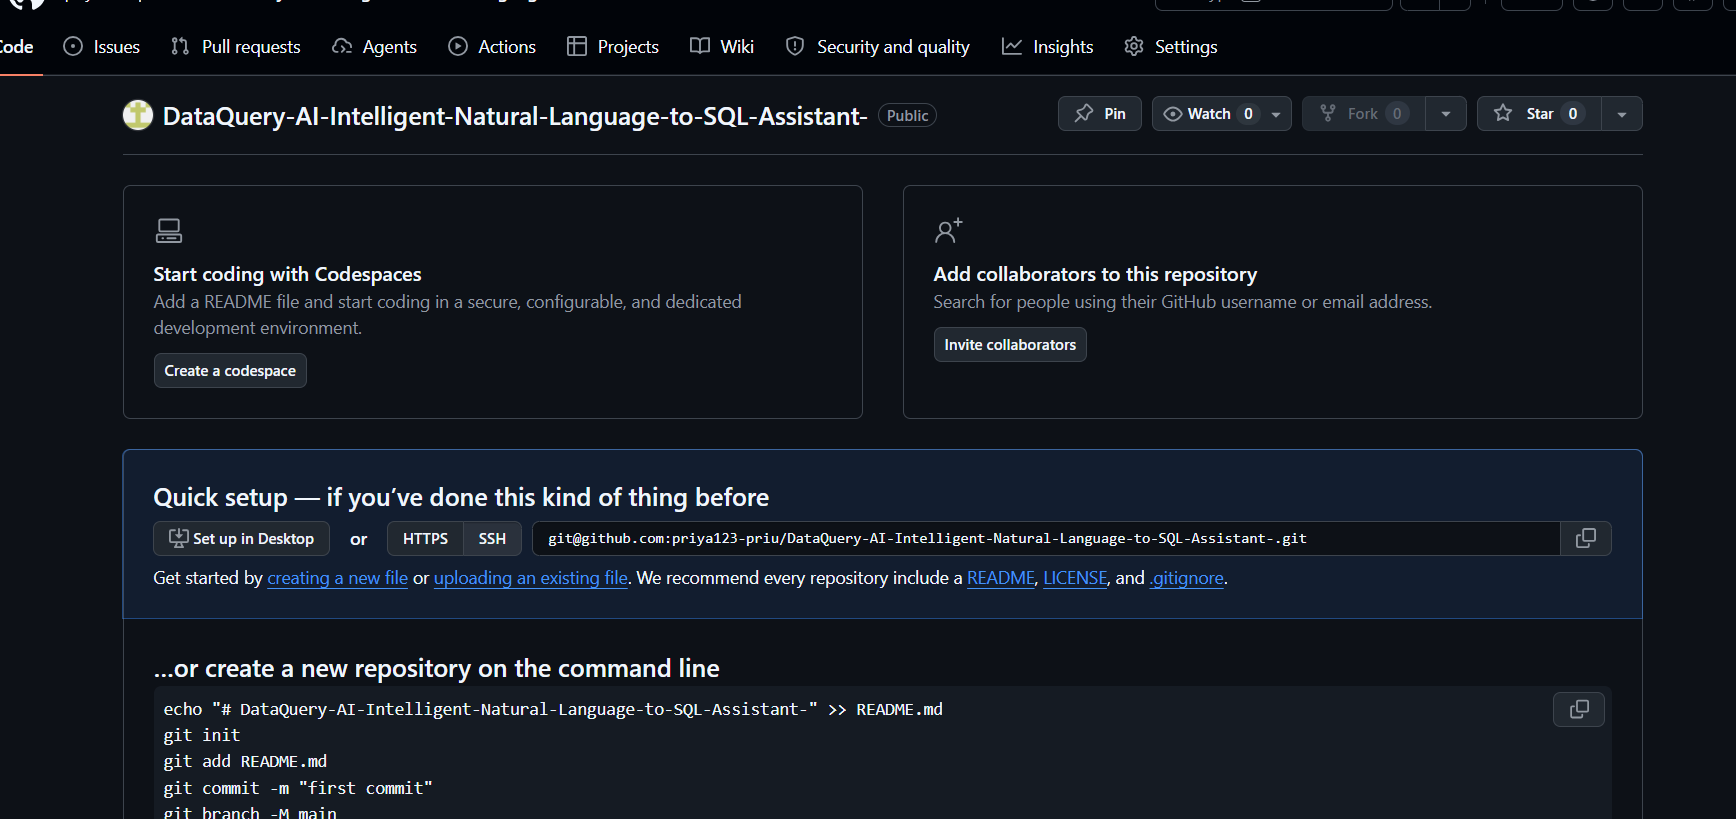
Task: Click the repository owner avatar
Action: pos(138,116)
